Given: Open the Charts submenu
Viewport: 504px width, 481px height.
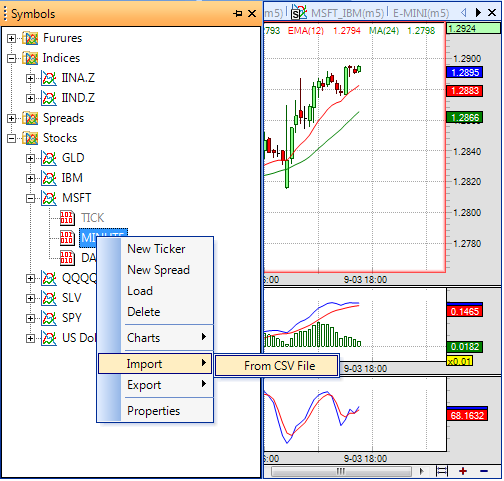Looking at the screenshot, I should pos(155,338).
